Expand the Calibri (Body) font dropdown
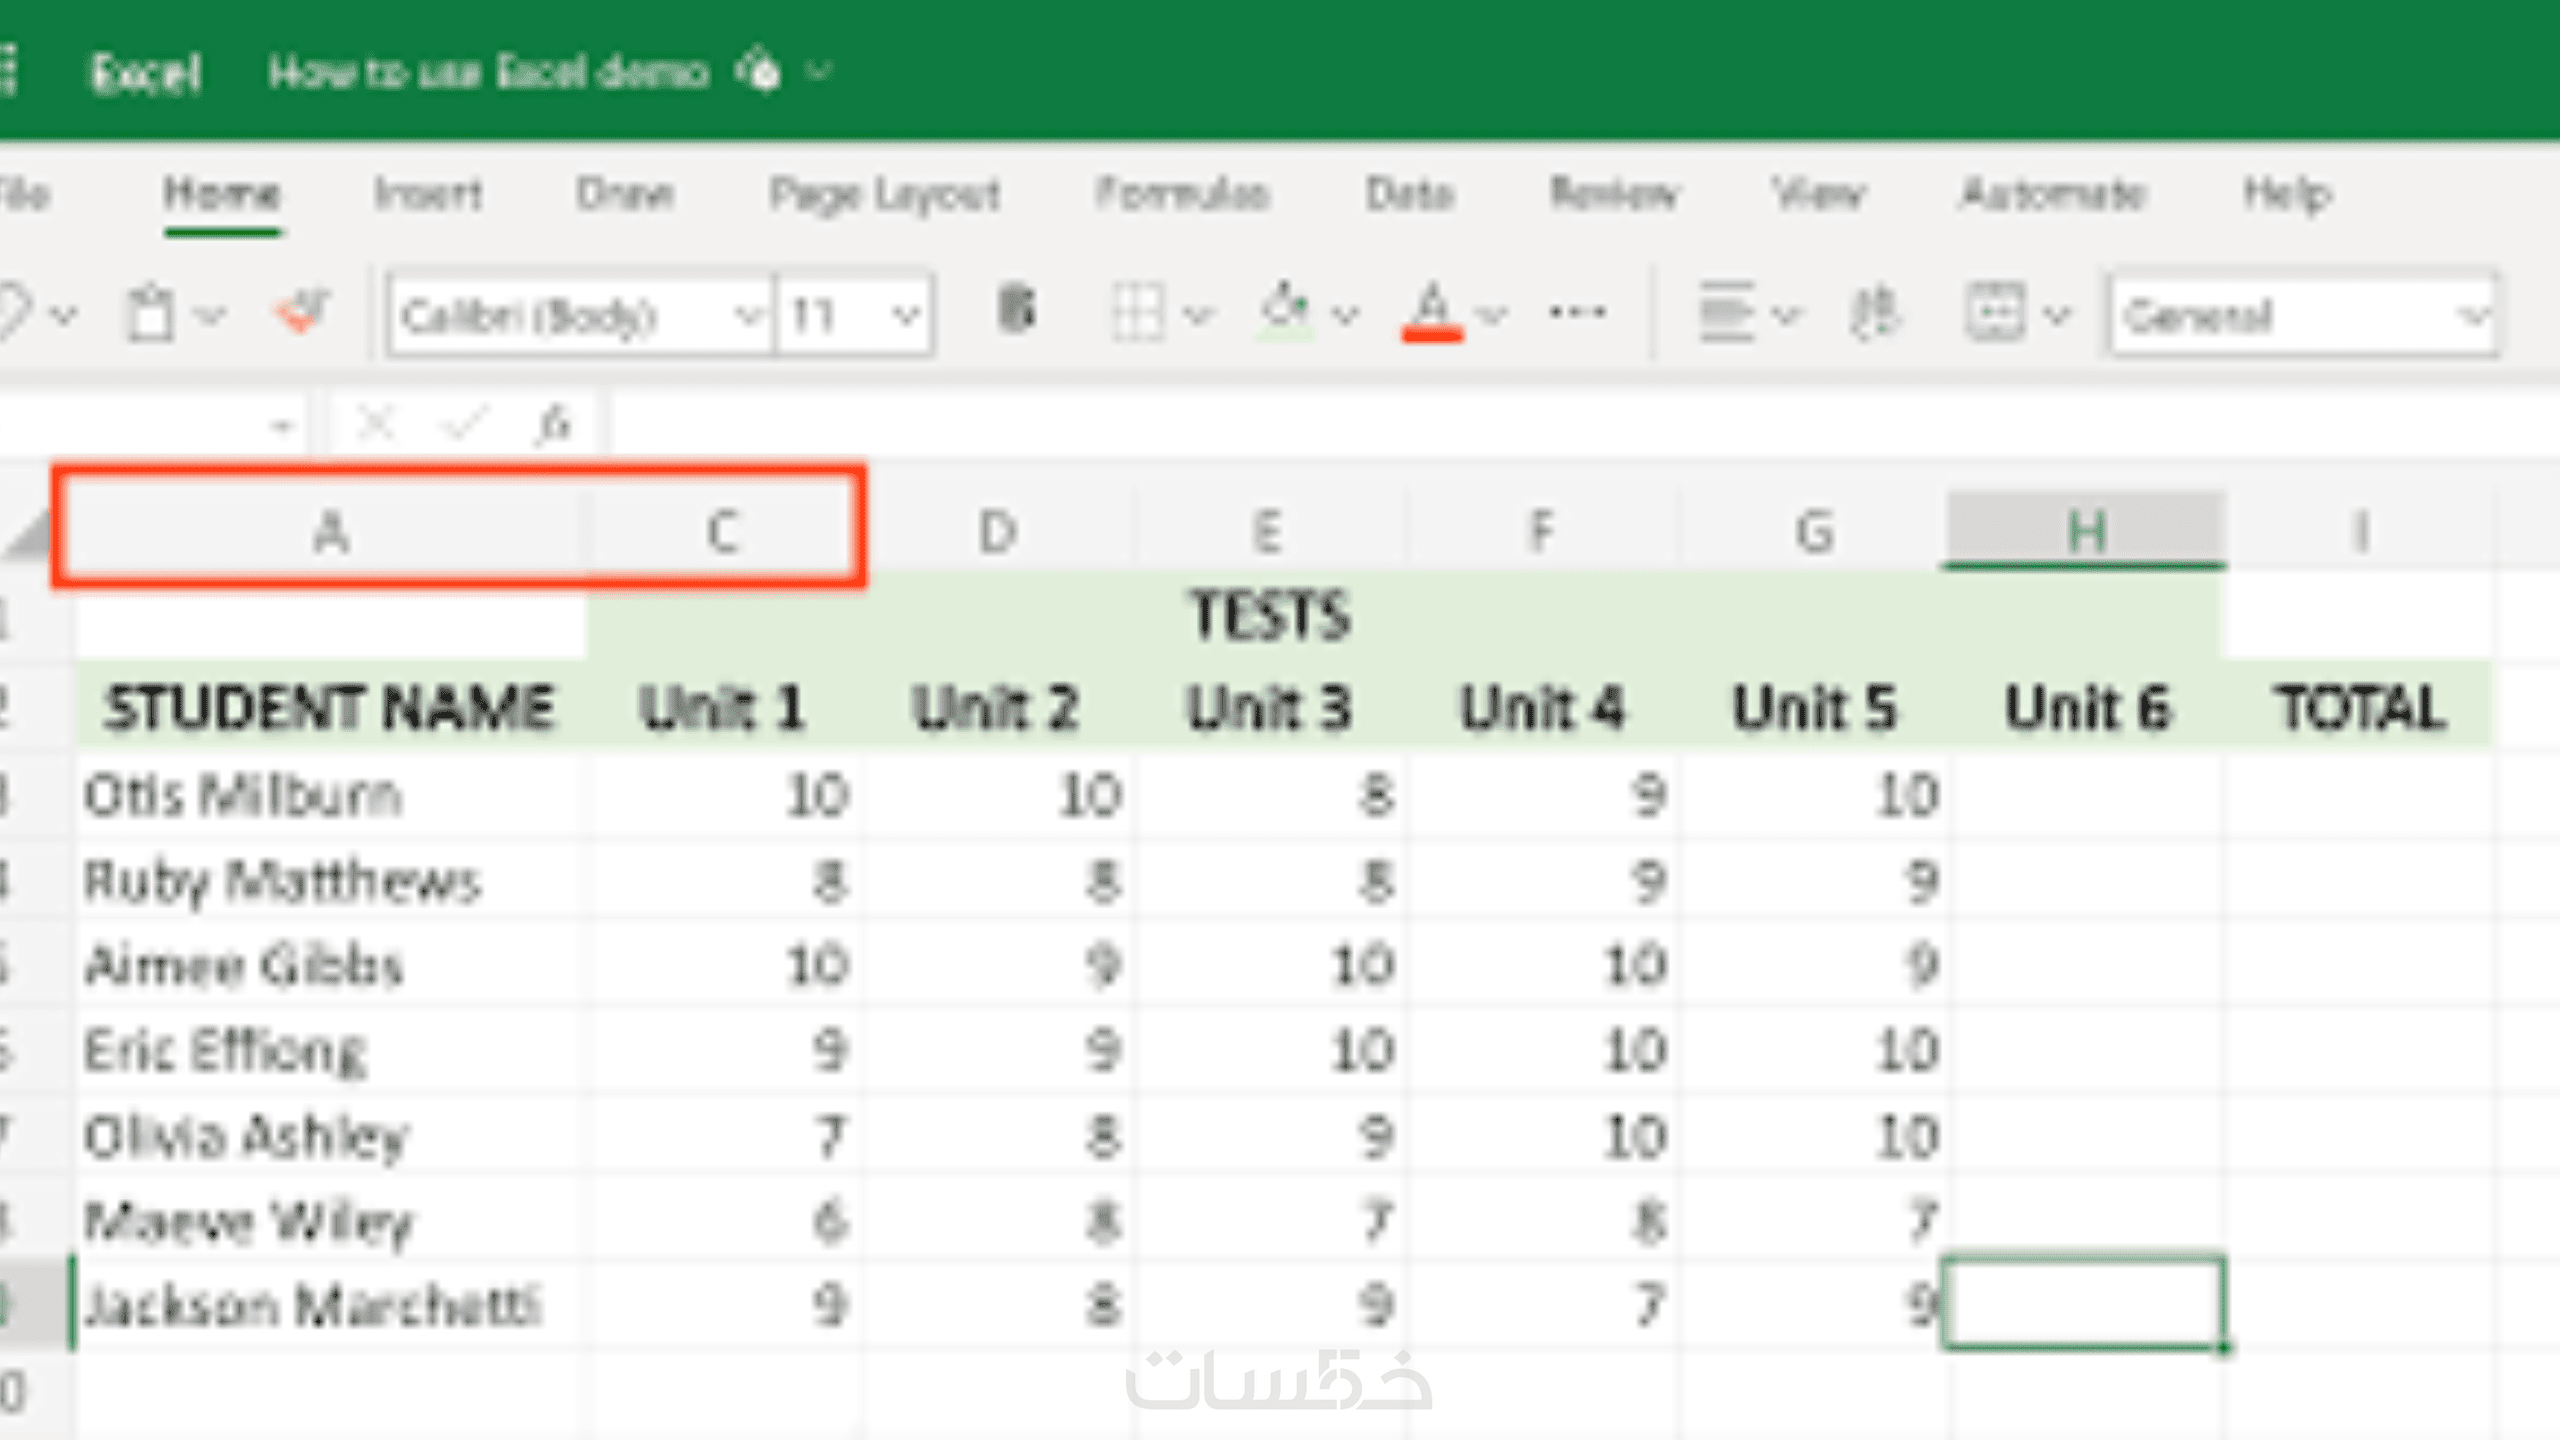Viewport: 2560px width, 1440px height. (745, 316)
